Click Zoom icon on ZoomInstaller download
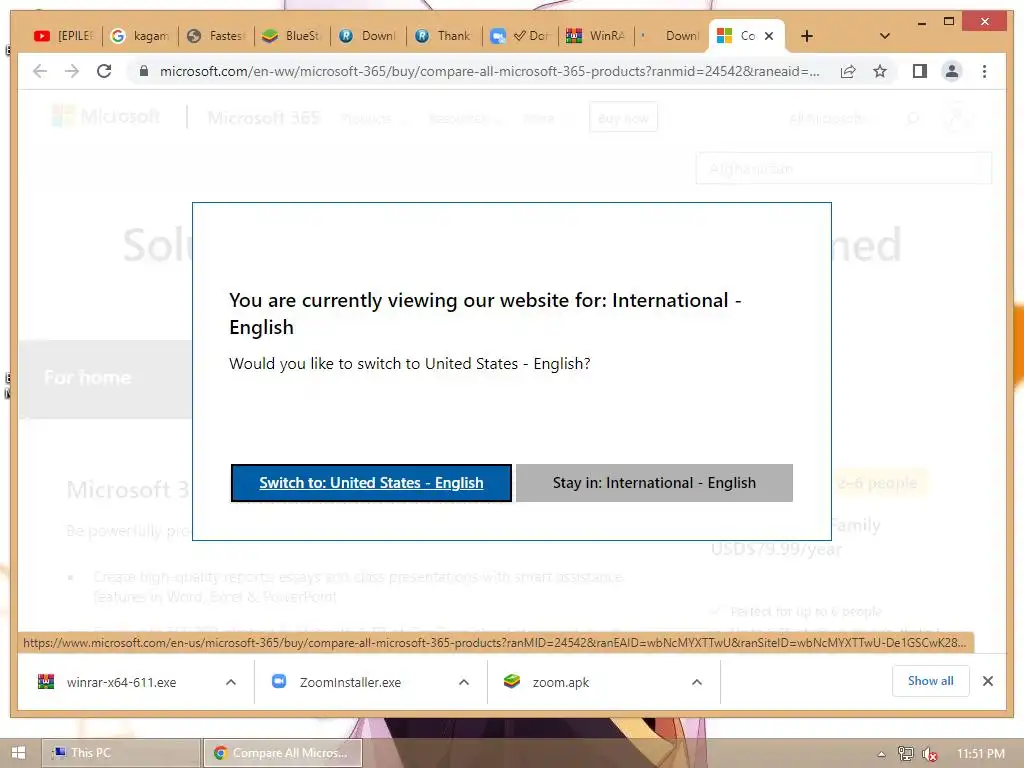 [279, 681]
